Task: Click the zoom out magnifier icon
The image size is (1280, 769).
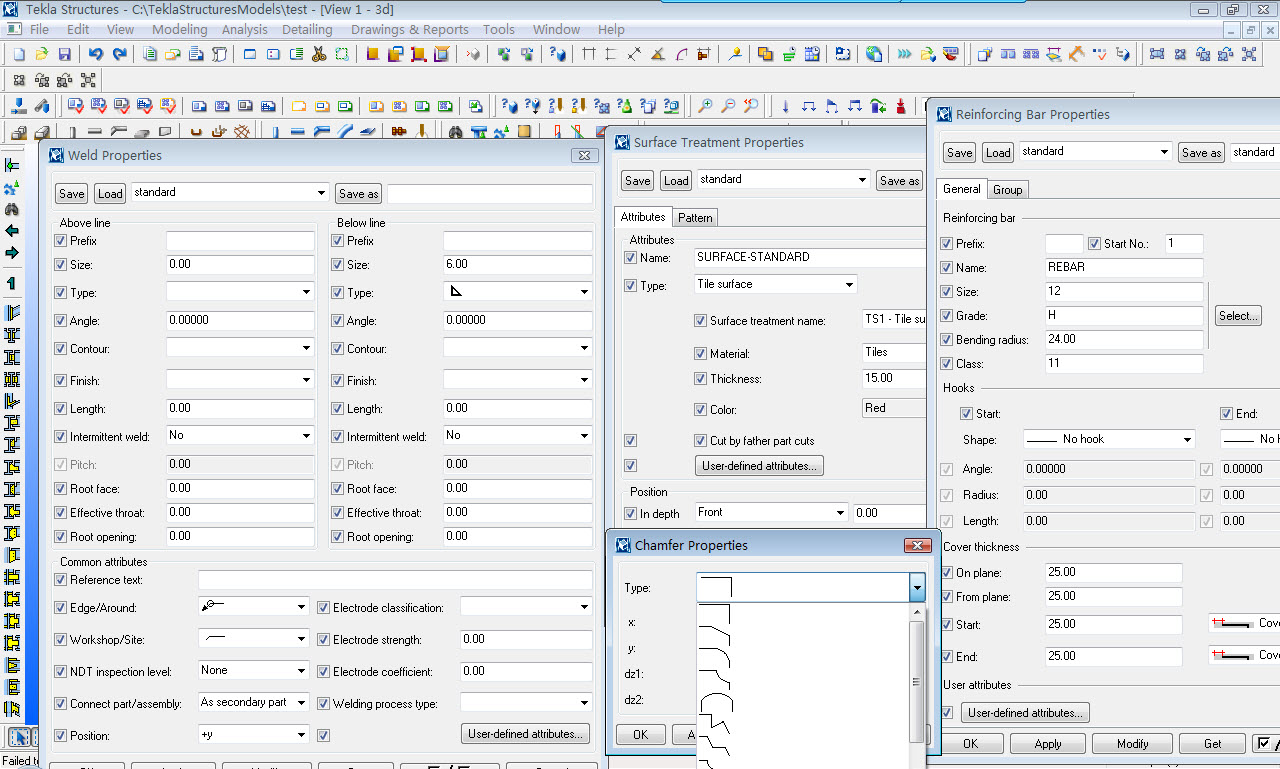Action: [728, 105]
